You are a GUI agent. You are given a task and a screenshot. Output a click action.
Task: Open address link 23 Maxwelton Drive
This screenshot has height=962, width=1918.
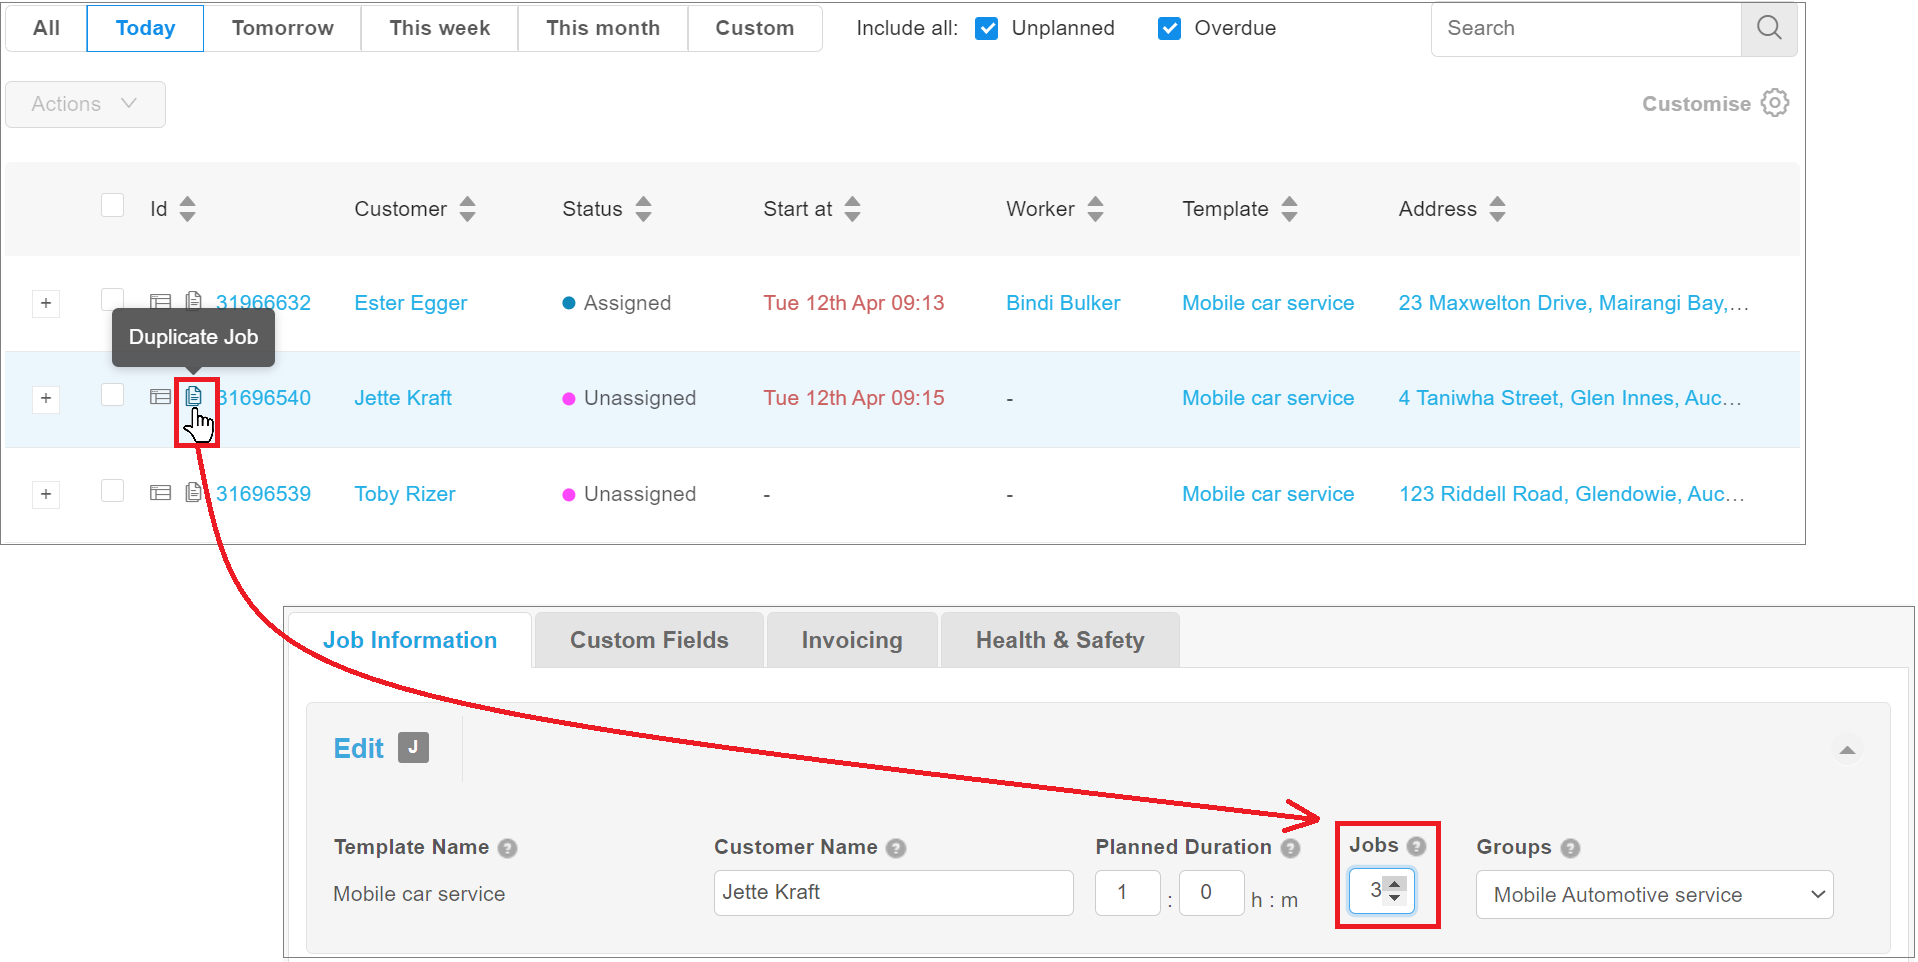click(x=1573, y=303)
